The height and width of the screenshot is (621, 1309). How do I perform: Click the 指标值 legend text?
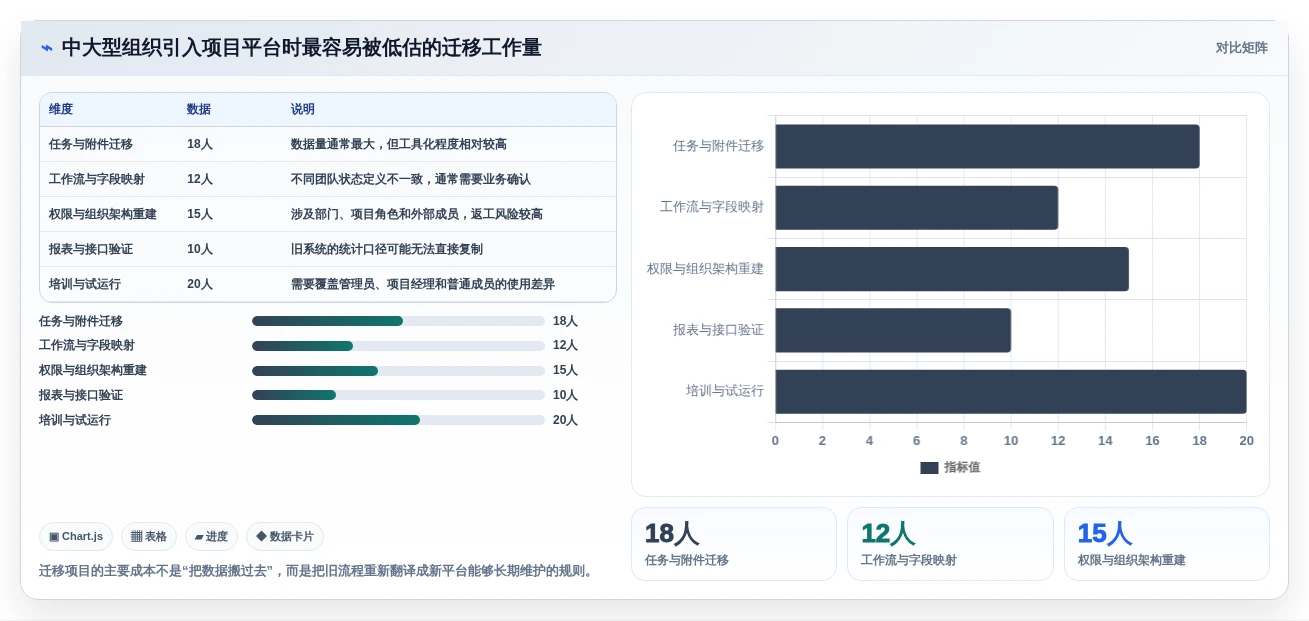[x=962, y=468]
